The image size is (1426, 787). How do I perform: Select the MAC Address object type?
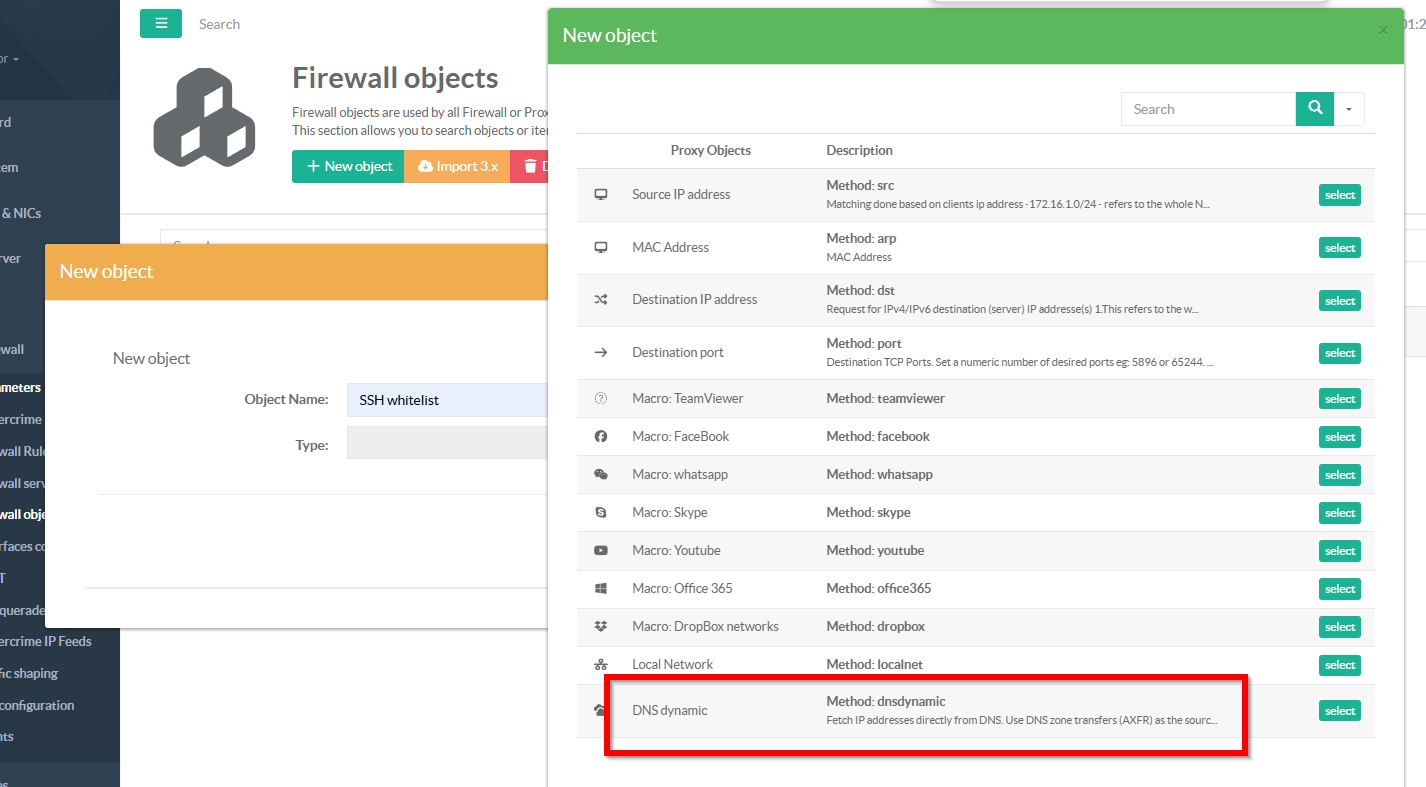[1339, 248]
